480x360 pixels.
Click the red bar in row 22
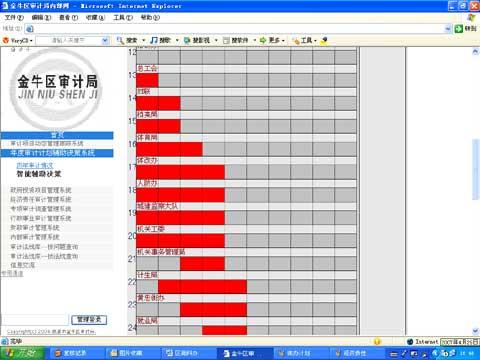pos(202,287)
